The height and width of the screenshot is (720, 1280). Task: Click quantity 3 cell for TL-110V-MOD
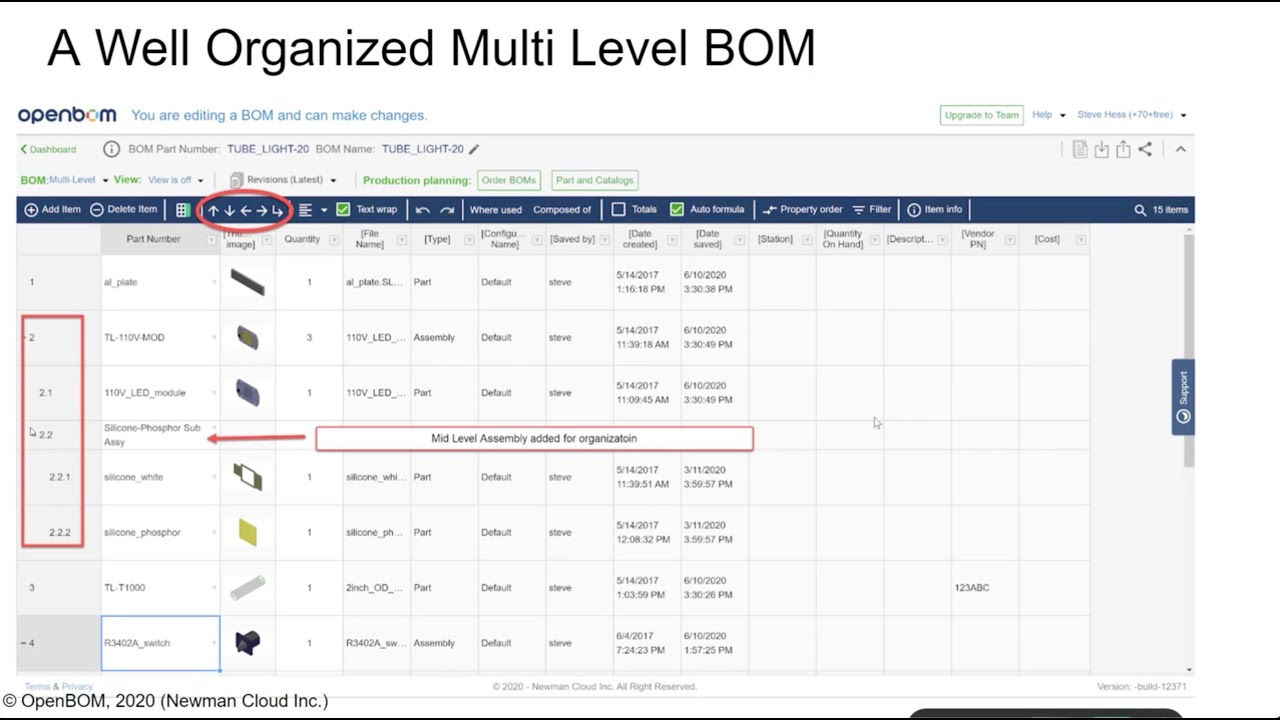pos(309,338)
